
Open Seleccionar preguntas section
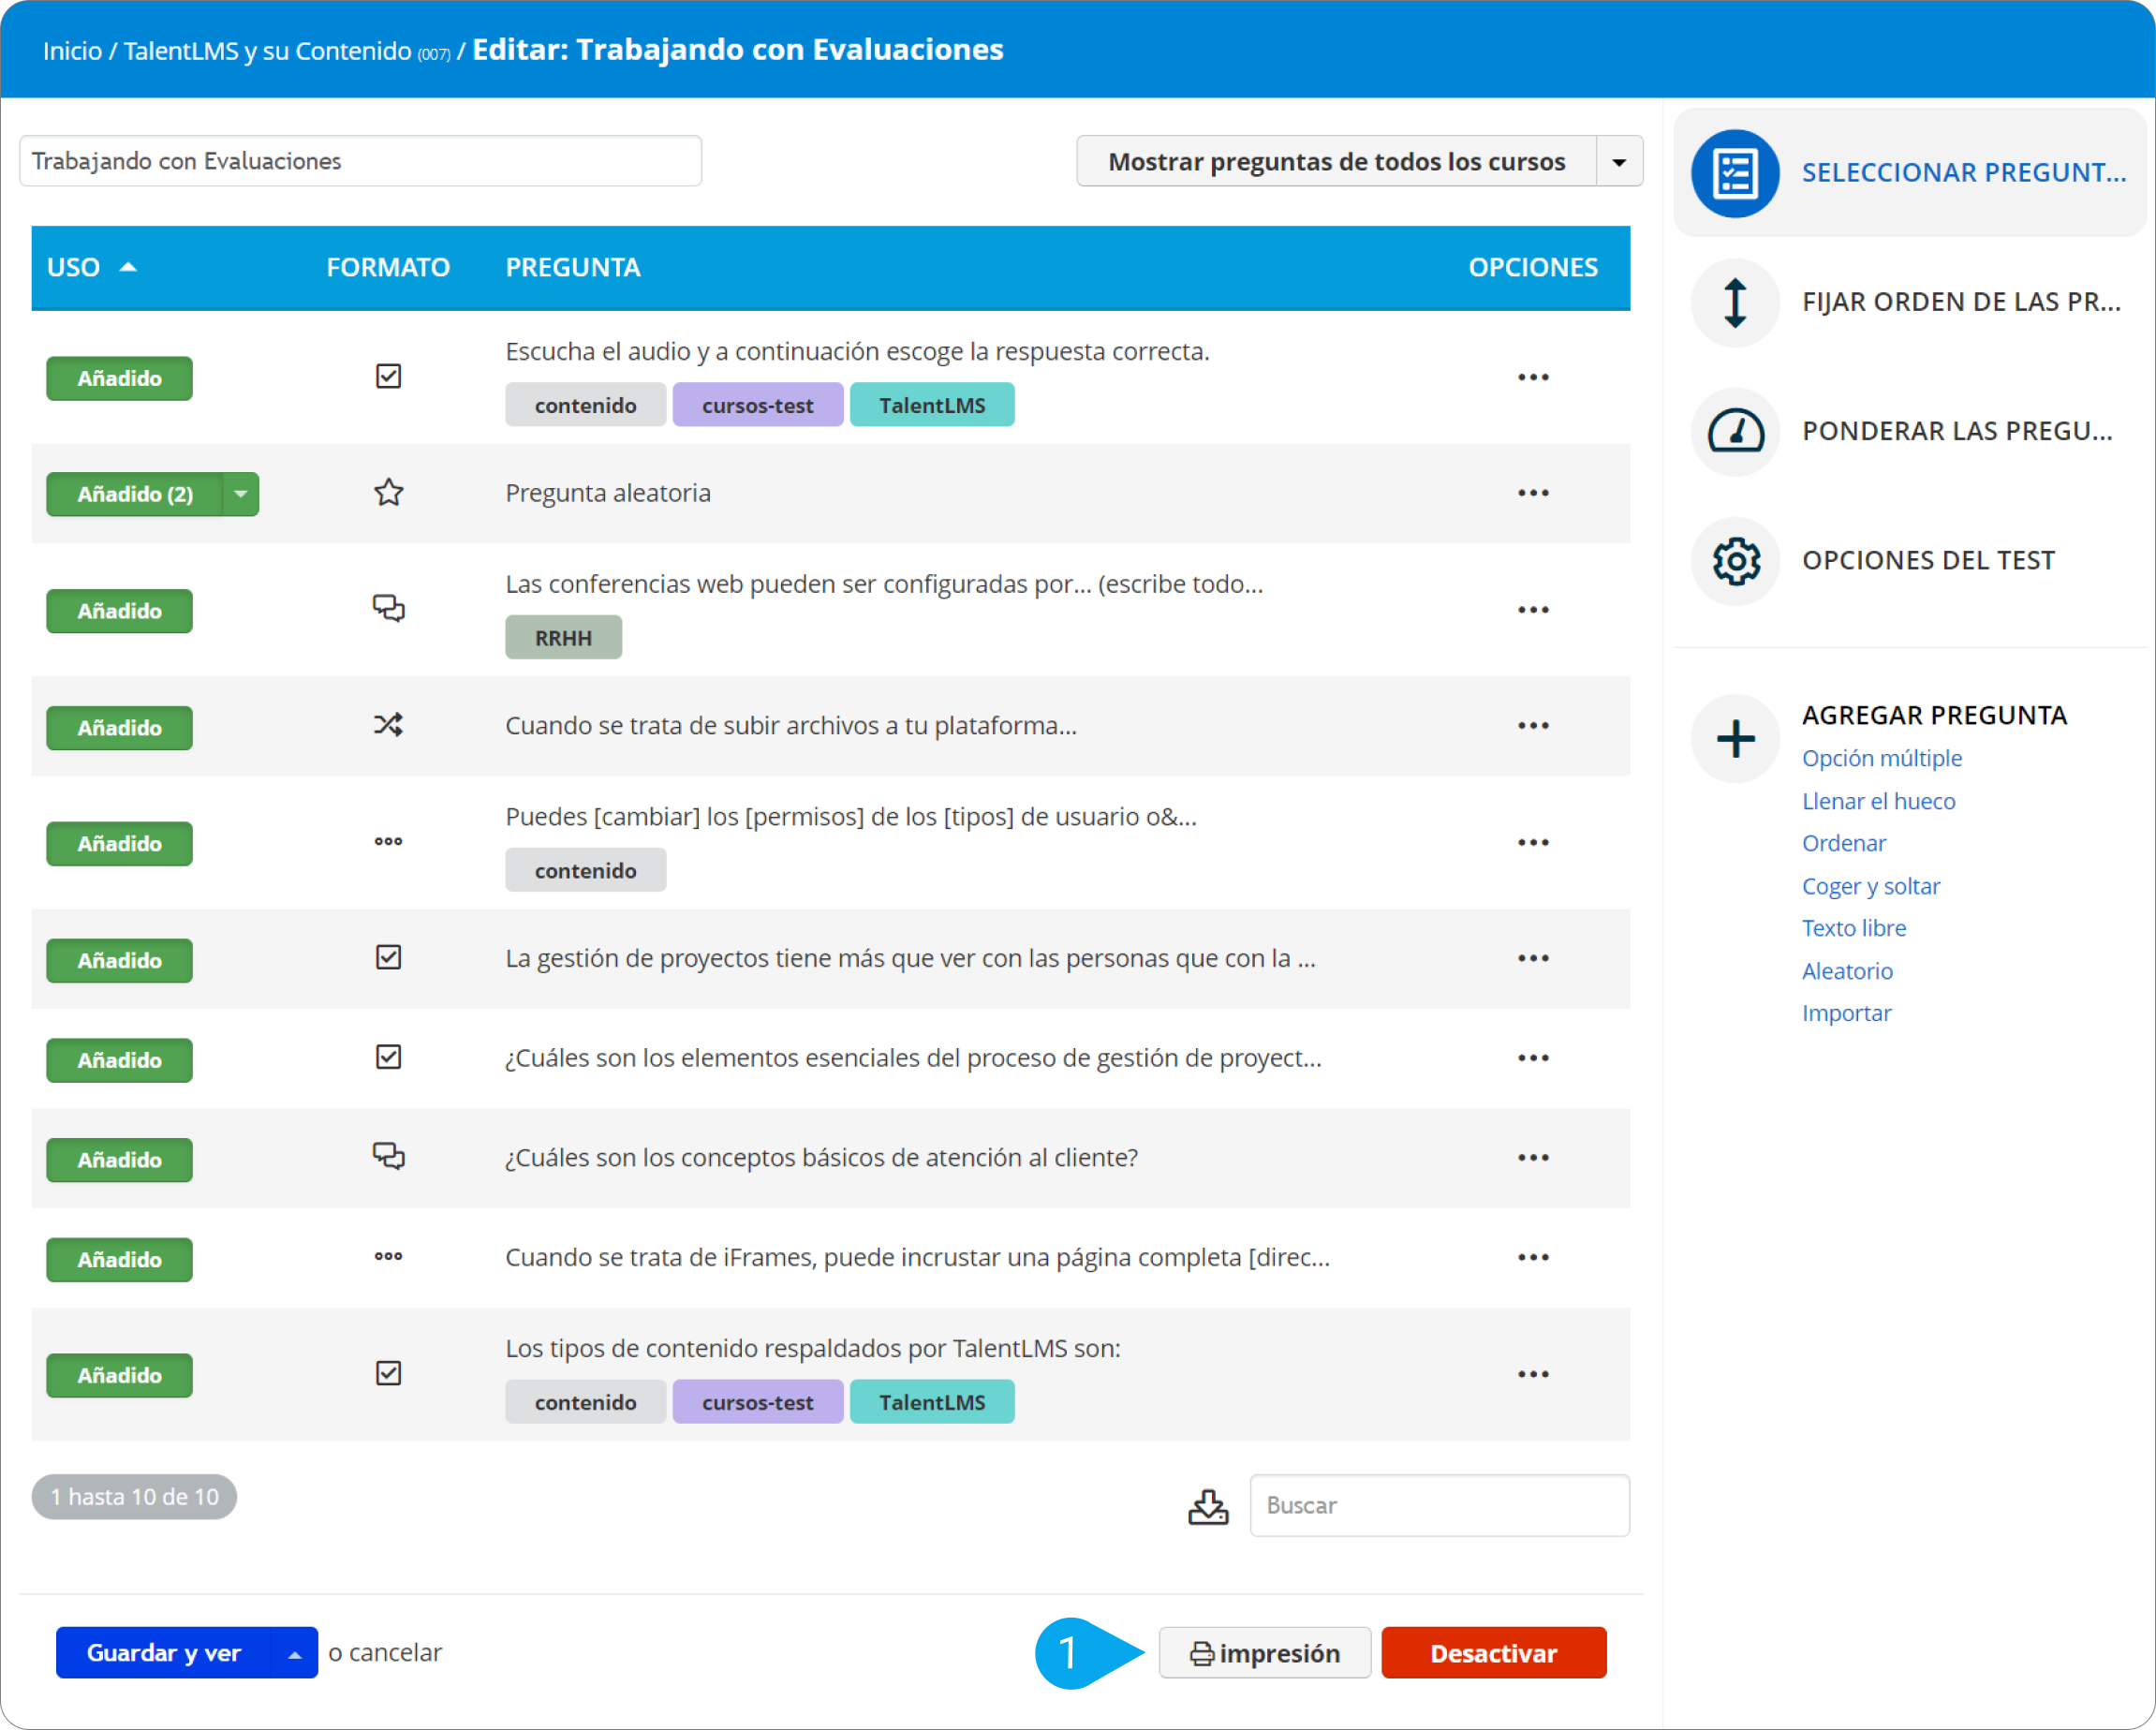pyautogui.click(x=1910, y=173)
